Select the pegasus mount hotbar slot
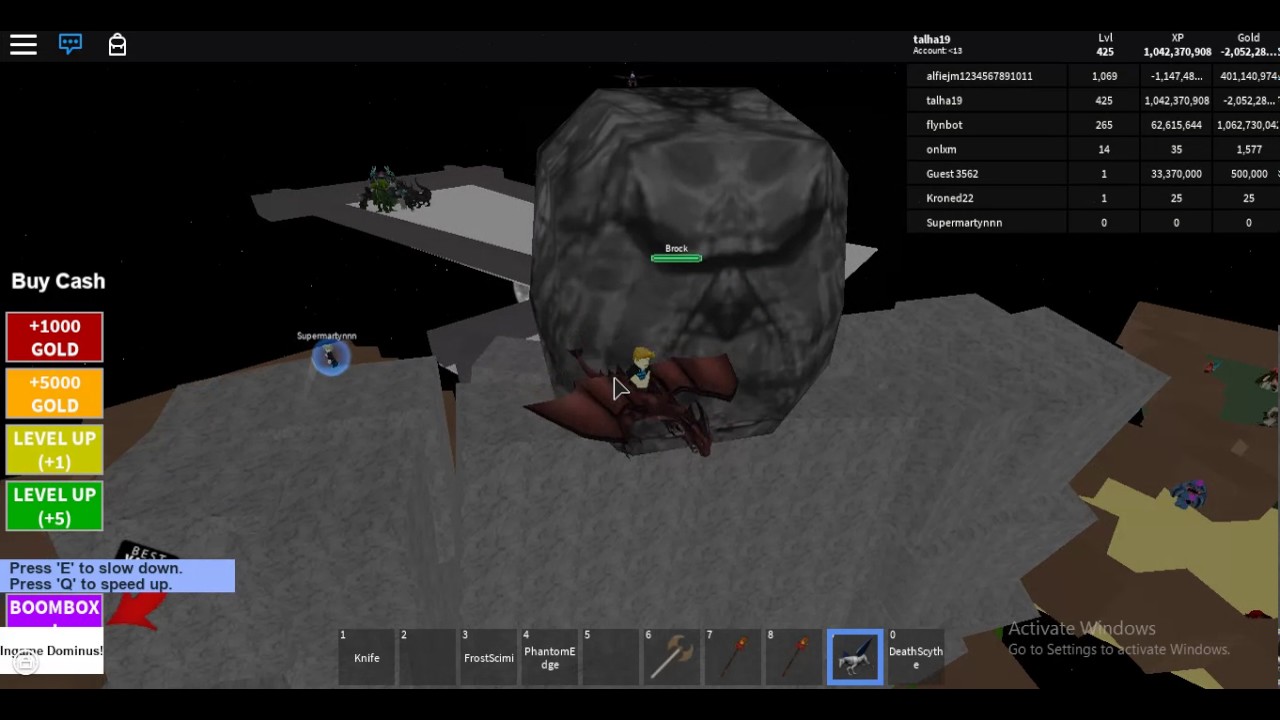 855,657
